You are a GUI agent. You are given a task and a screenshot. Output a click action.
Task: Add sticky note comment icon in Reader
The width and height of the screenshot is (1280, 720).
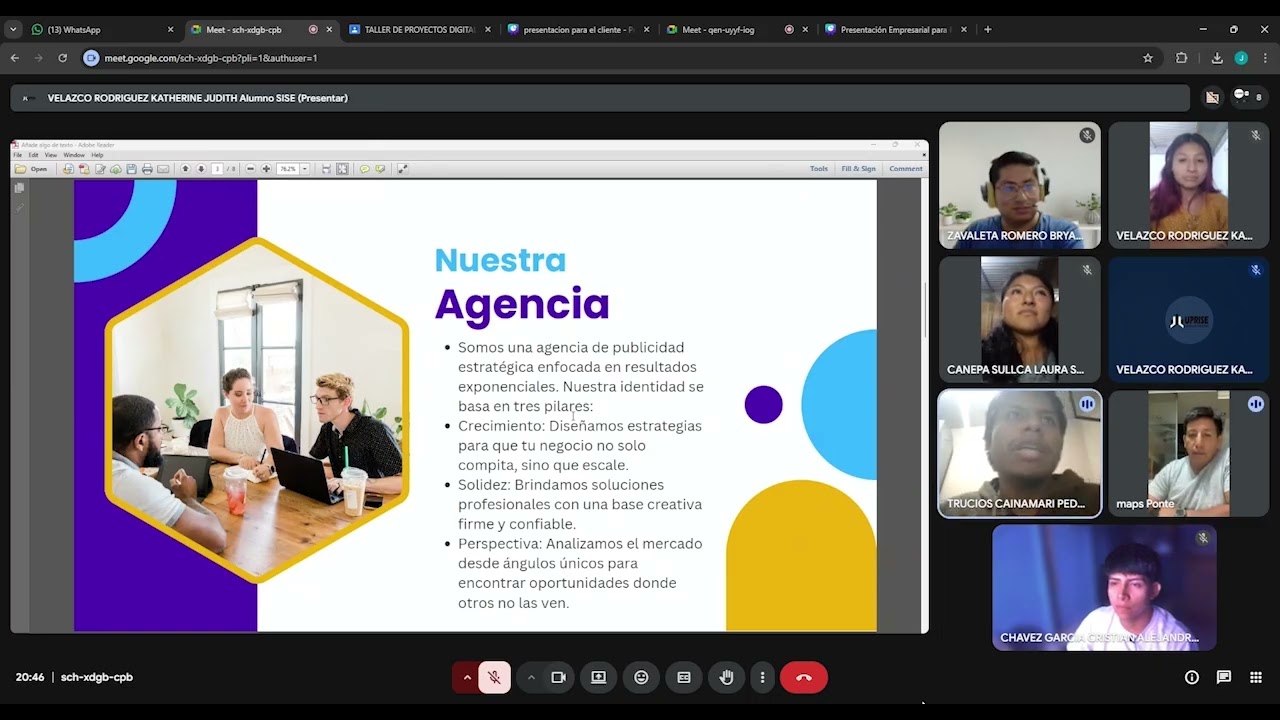pyautogui.click(x=365, y=169)
